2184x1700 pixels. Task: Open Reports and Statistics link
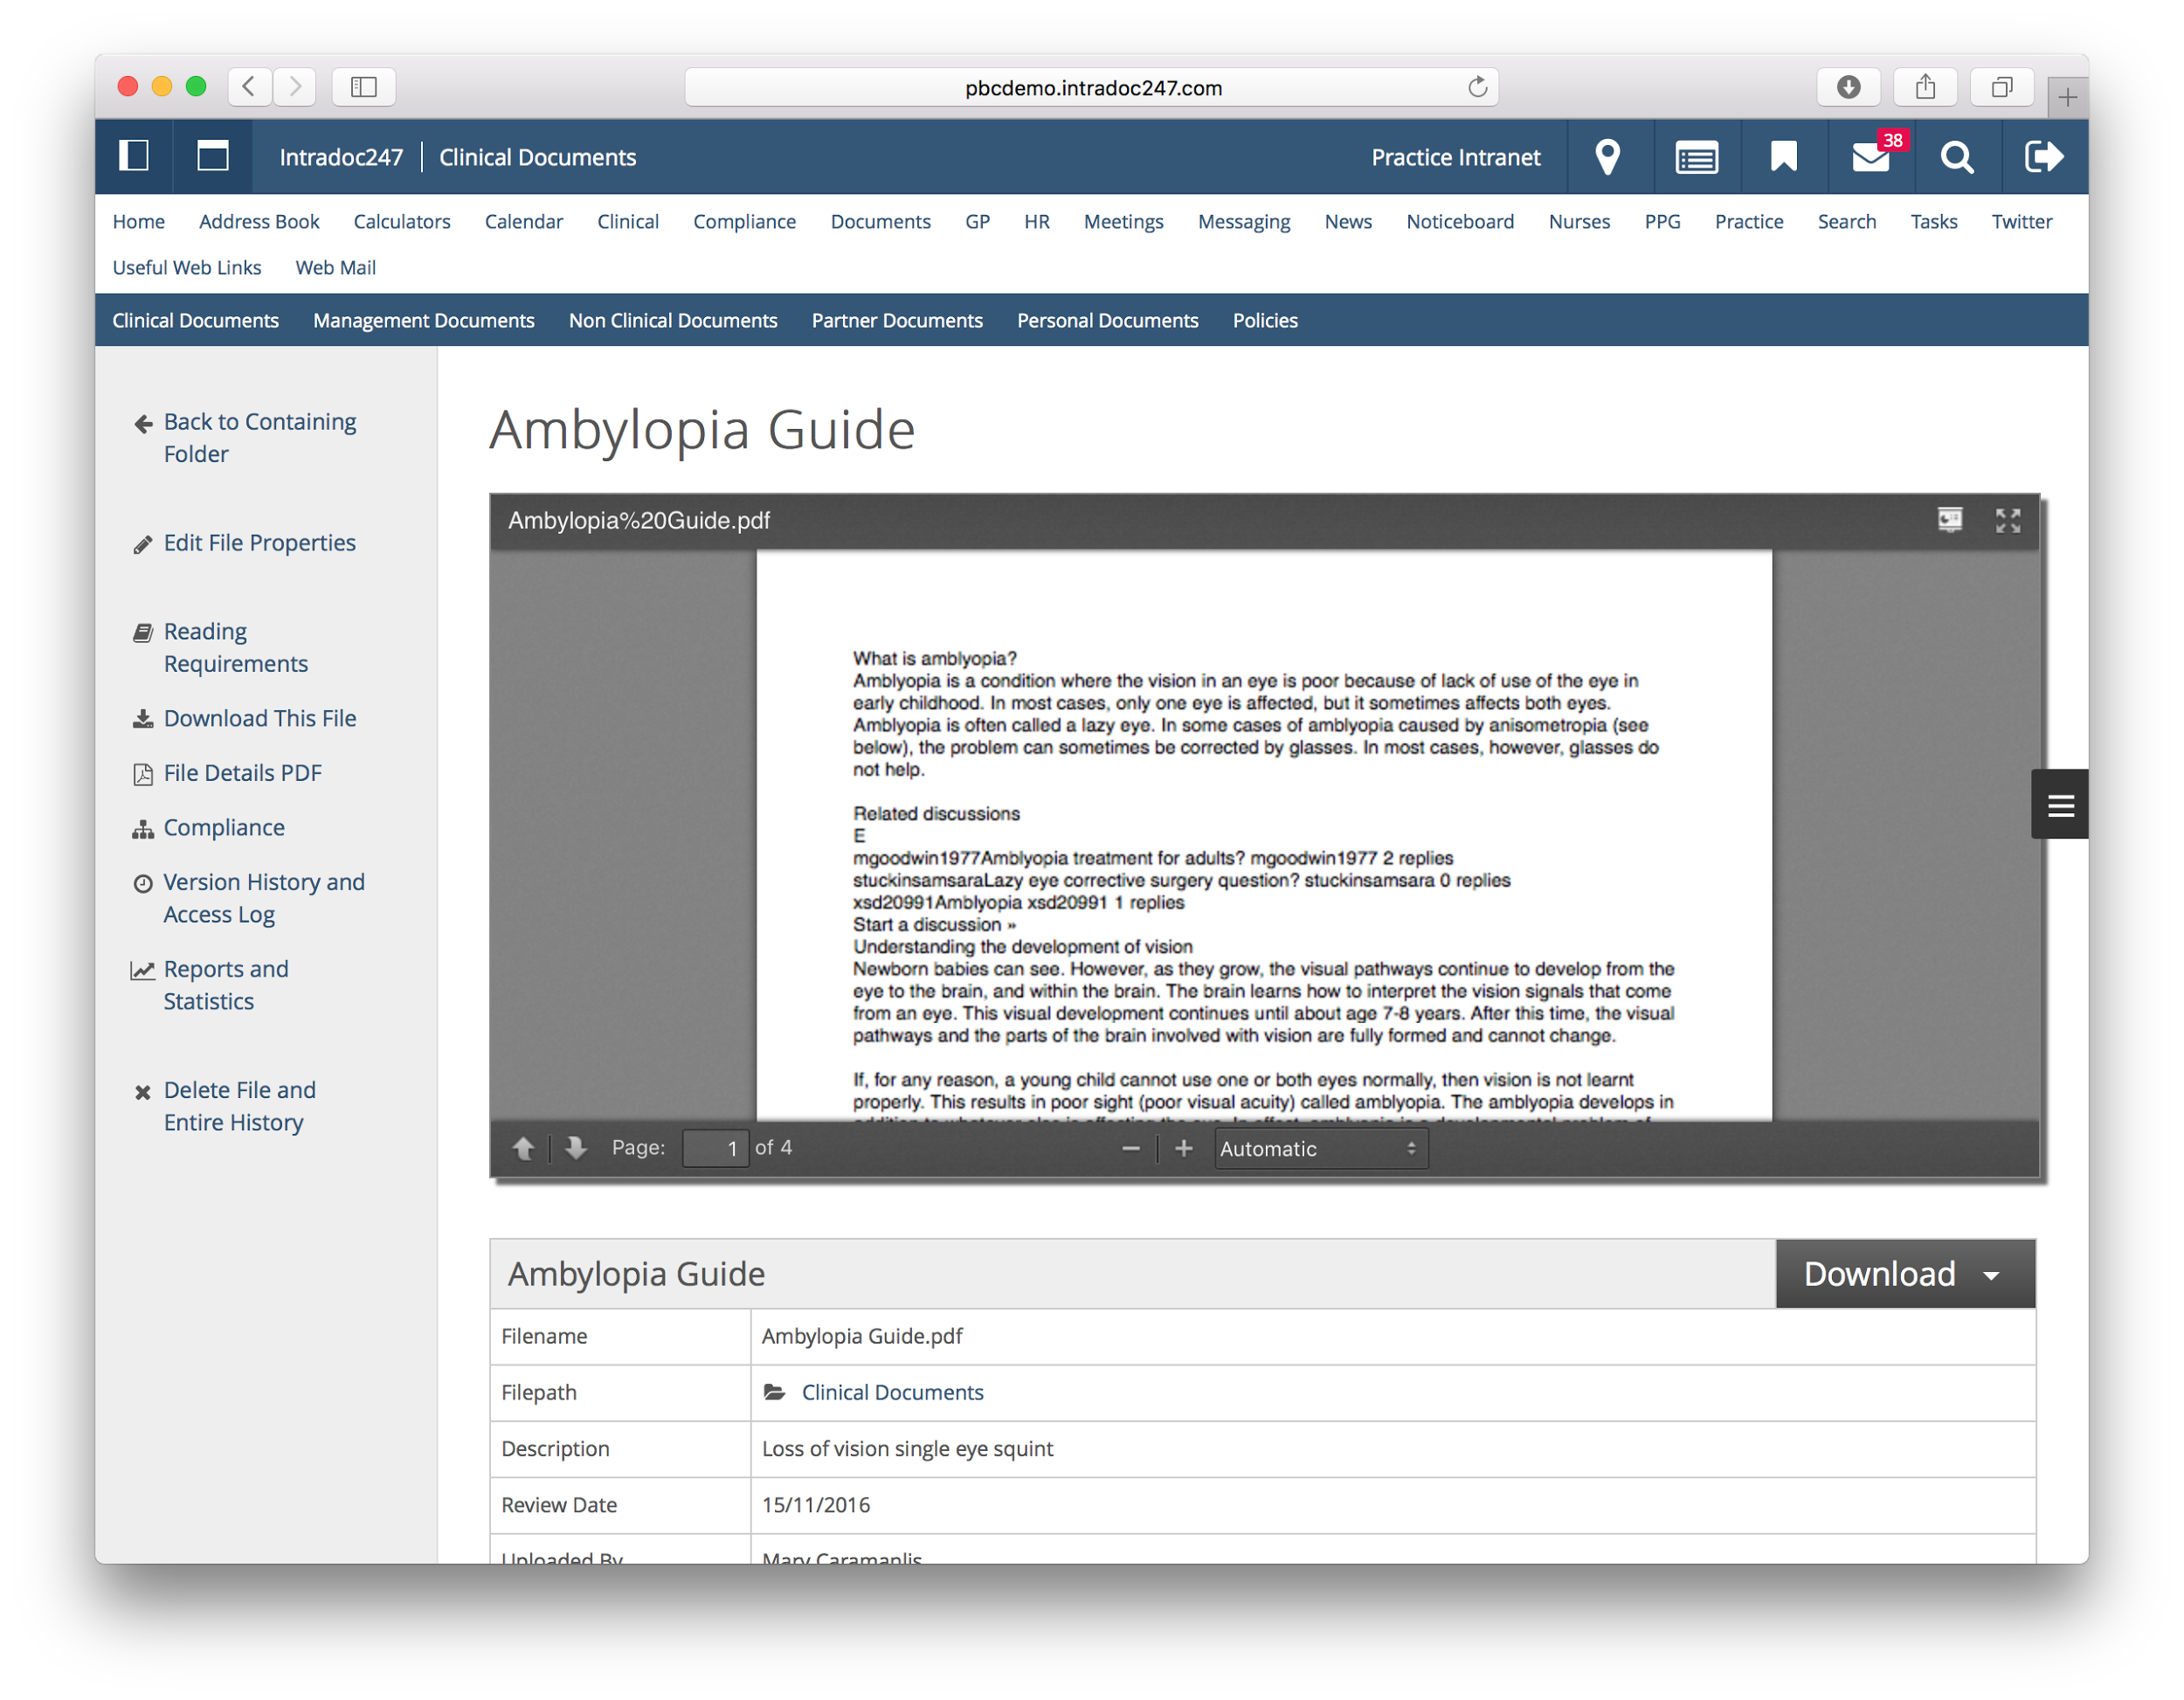[226, 985]
